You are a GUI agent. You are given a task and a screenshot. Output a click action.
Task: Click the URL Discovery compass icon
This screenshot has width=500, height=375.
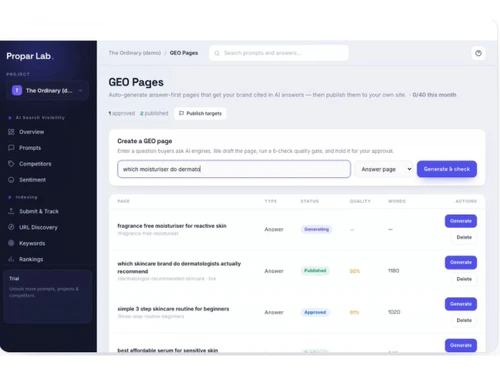pyautogui.click(x=11, y=227)
